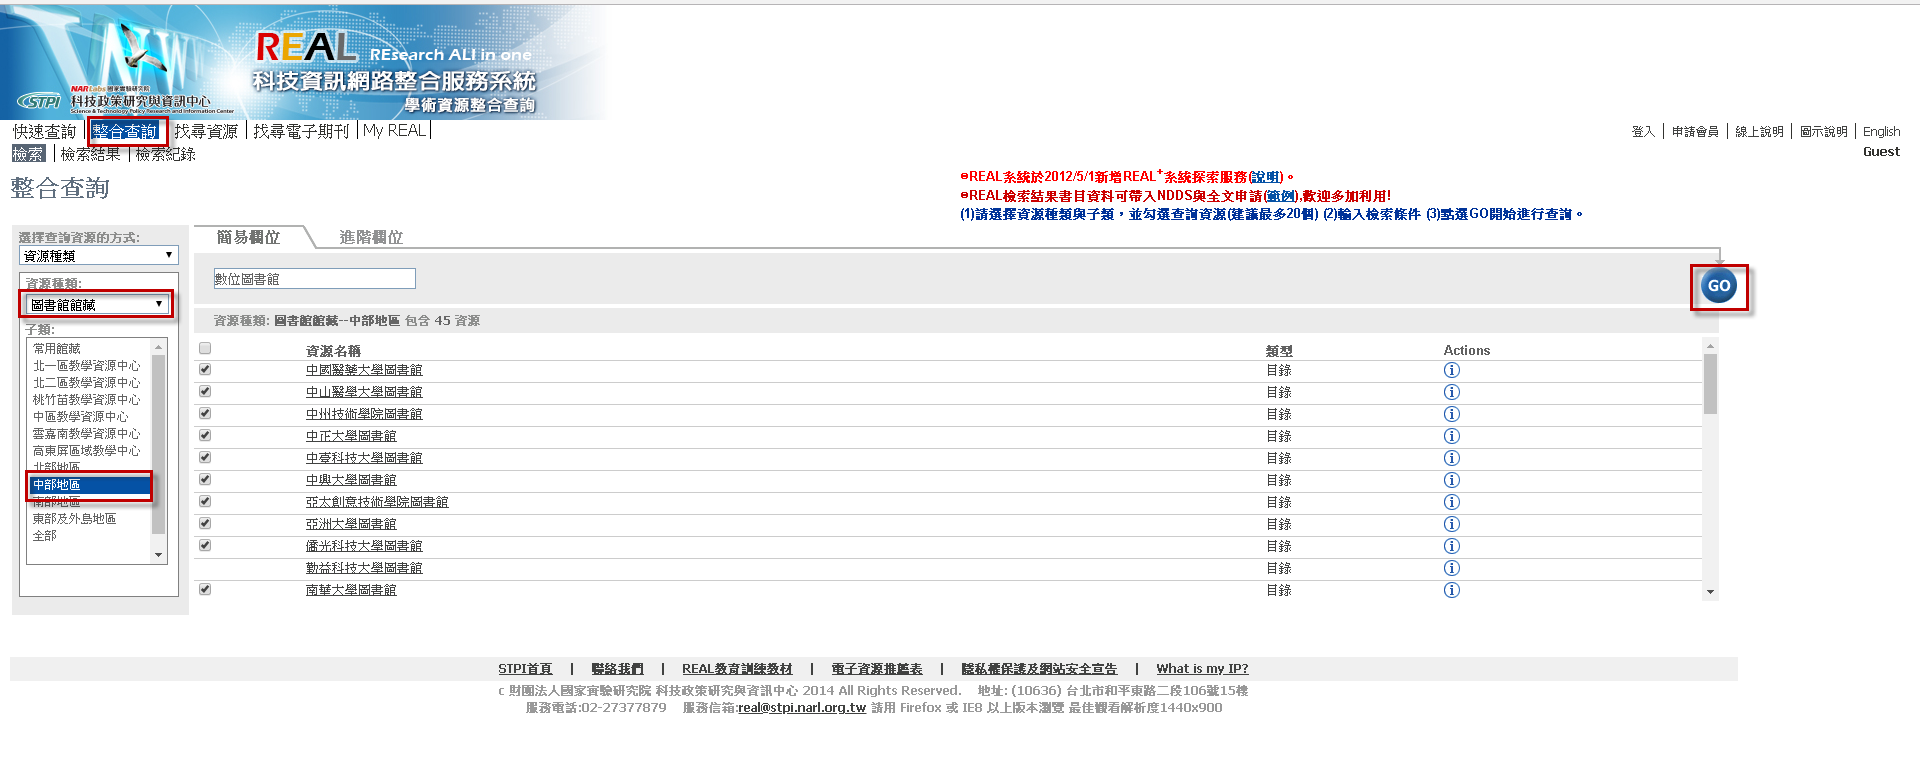
Task: Open REAL教育訓練教材 footer link
Action: point(737,669)
